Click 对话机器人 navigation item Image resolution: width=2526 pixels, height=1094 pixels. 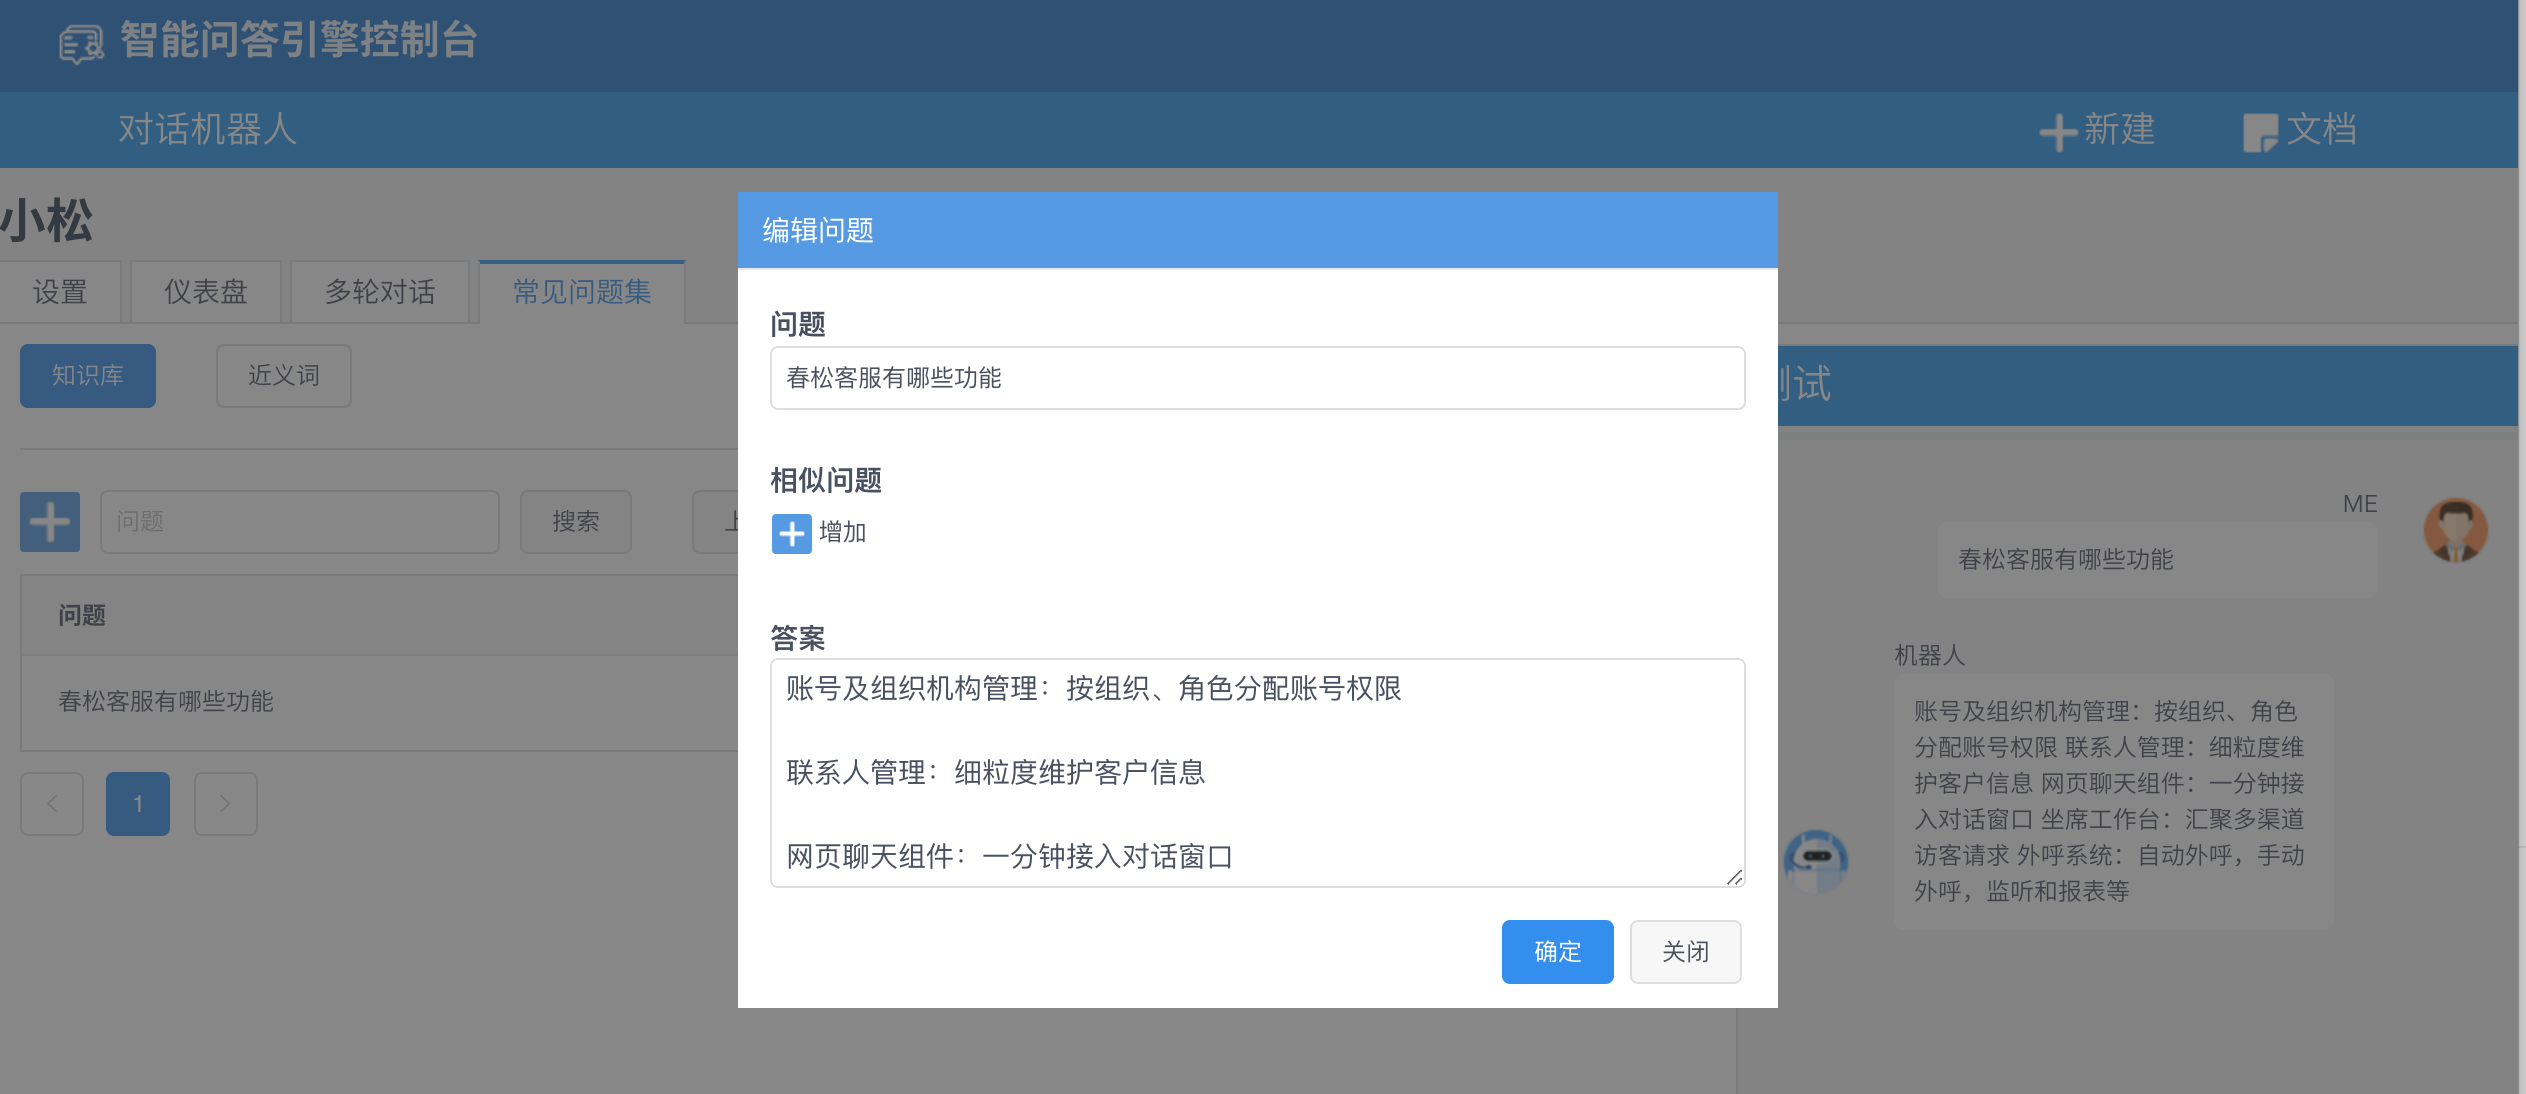[x=208, y=130]
